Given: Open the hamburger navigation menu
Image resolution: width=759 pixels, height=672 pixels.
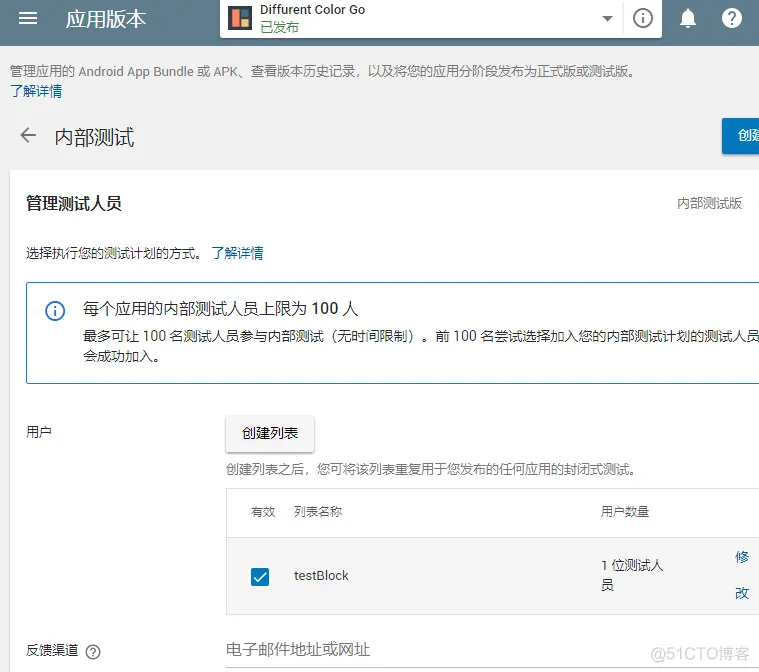Looking at the screenshot, I should (x=28, y=18).
